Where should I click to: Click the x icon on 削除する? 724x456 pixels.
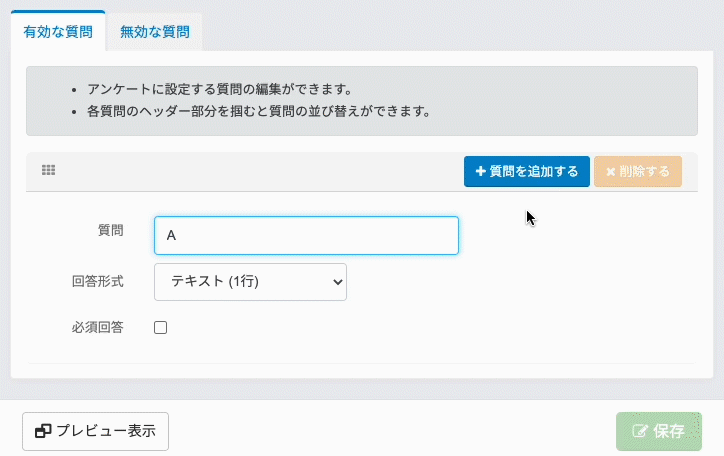pyautogui.click(x=610, y=171)
